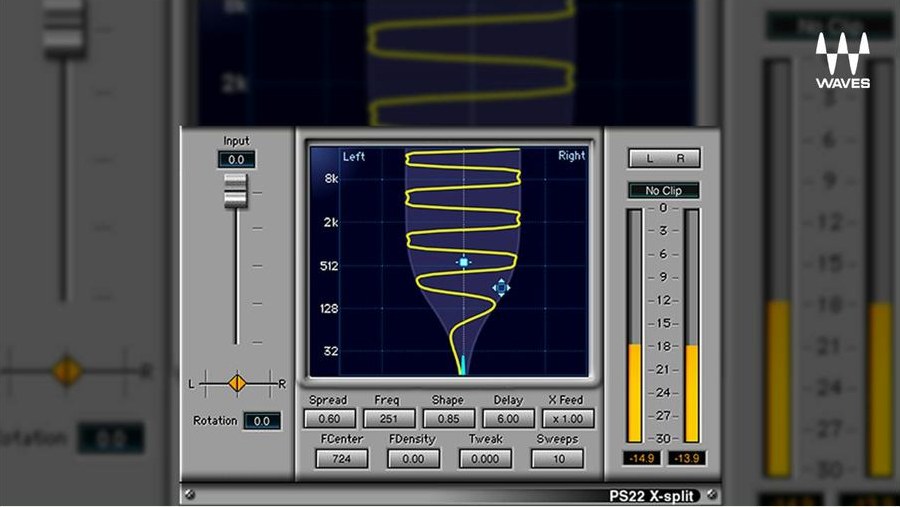Click the right peak readout -13.9

(x=686, y=458)
